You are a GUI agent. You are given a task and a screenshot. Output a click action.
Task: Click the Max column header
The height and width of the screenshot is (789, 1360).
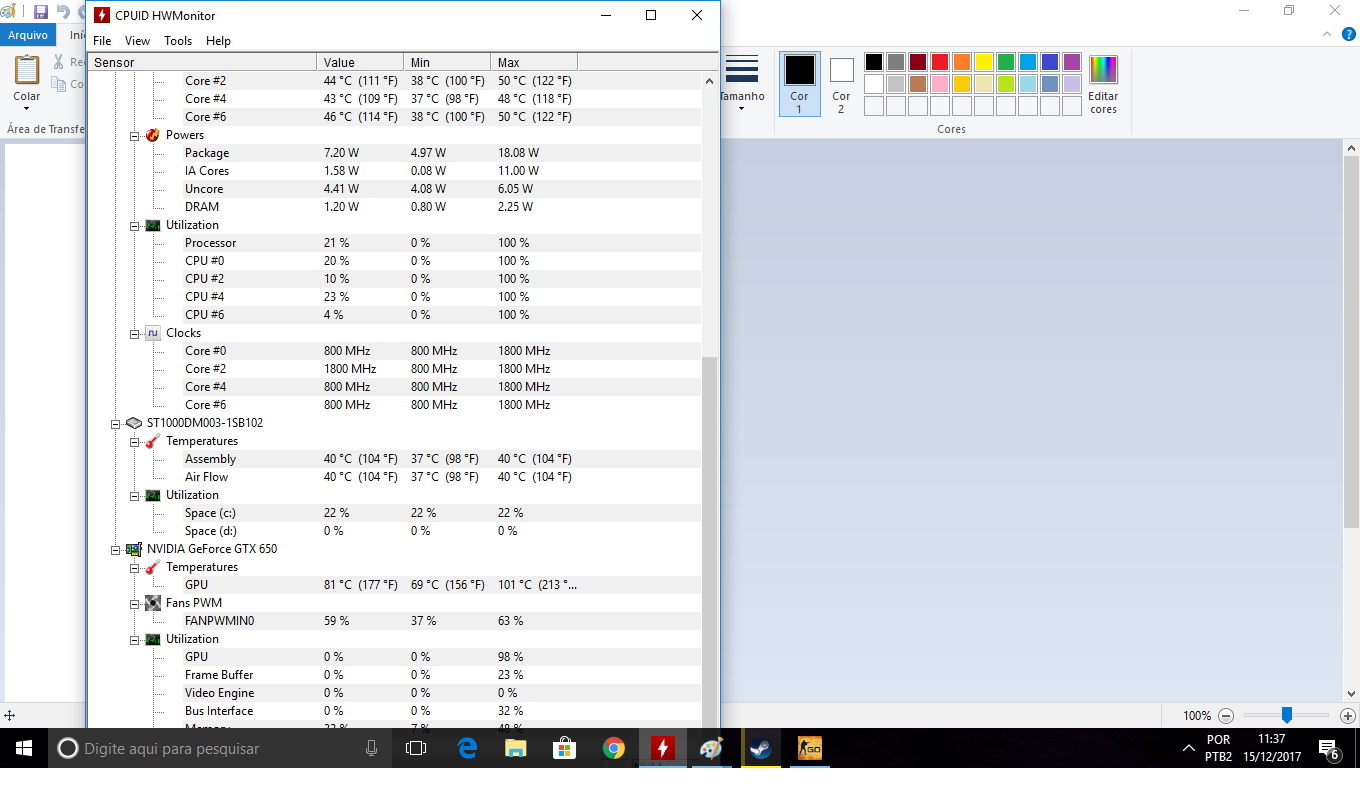click(534, 62)
